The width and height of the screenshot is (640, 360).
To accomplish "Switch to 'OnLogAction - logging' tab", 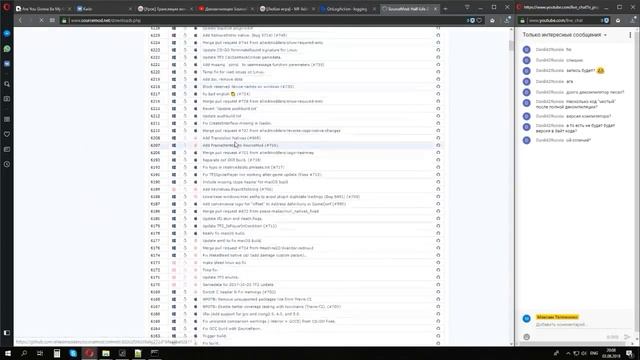I will (x=349, y=9).
